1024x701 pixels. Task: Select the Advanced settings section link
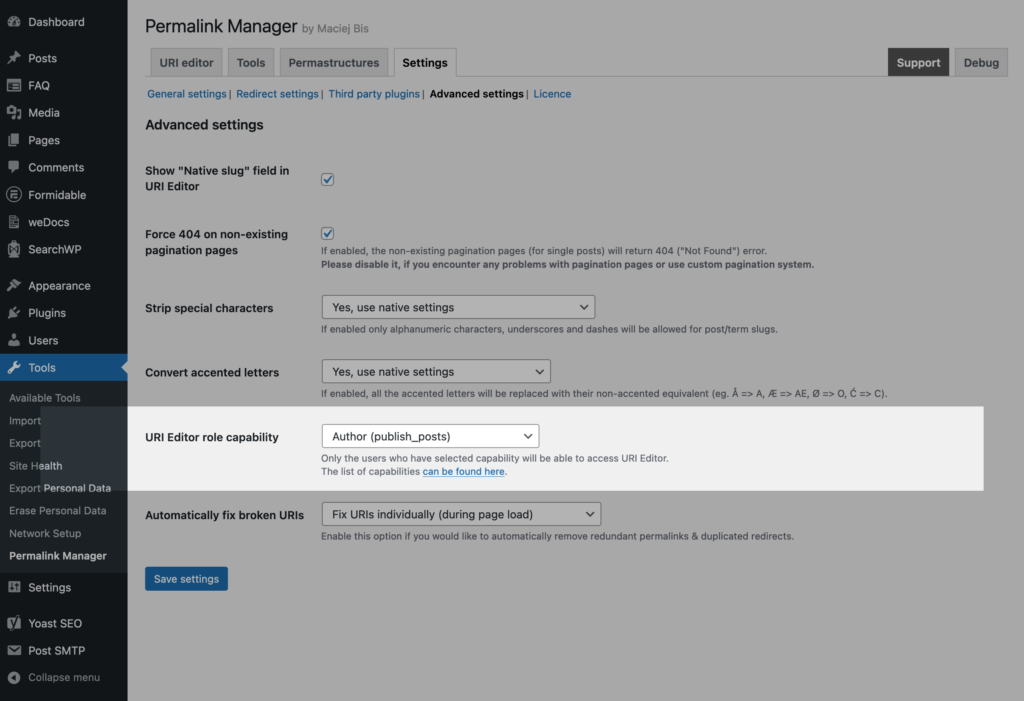pos(477,94)
